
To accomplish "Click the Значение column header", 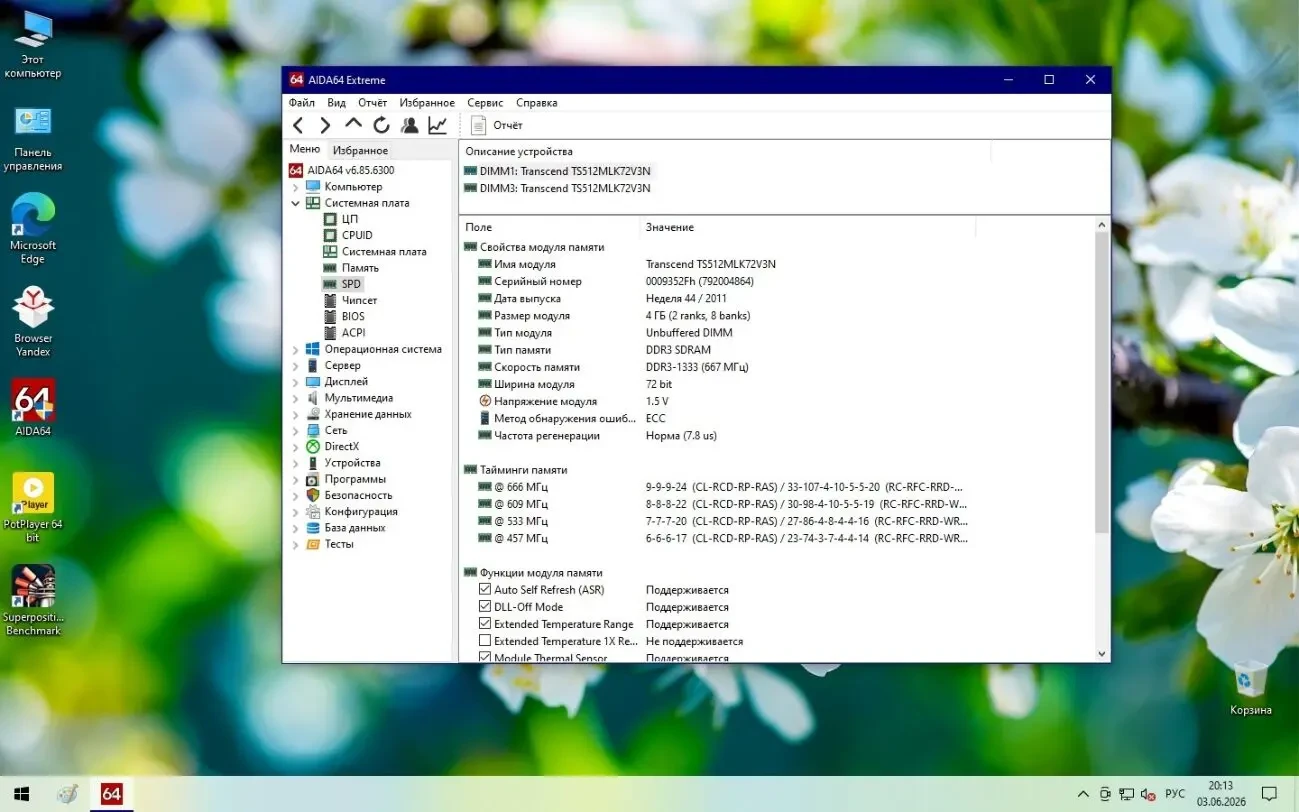I will (x=807, y=227).
